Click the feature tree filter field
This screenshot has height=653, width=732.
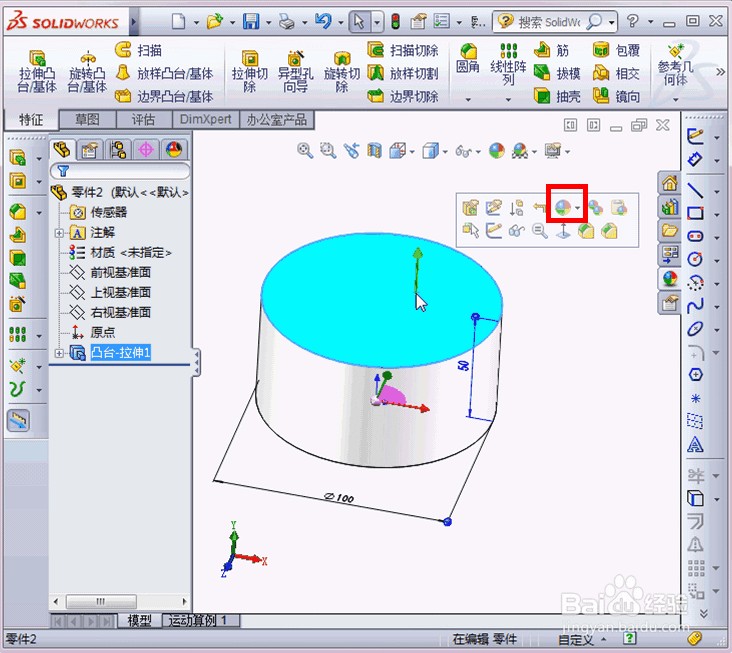pos(120,171)
